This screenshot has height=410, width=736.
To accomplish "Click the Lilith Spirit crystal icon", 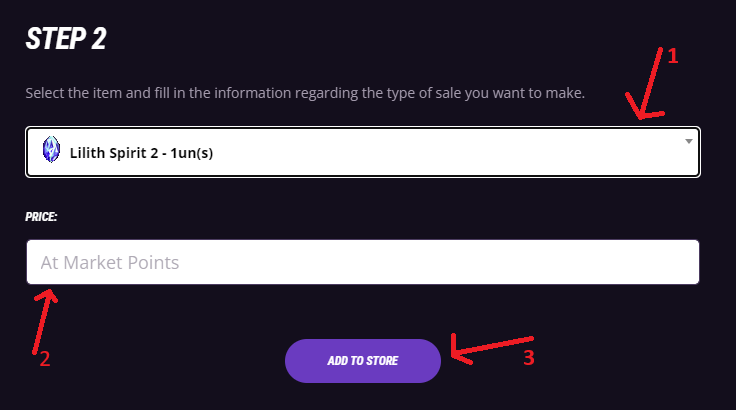I will click(51, 149).
